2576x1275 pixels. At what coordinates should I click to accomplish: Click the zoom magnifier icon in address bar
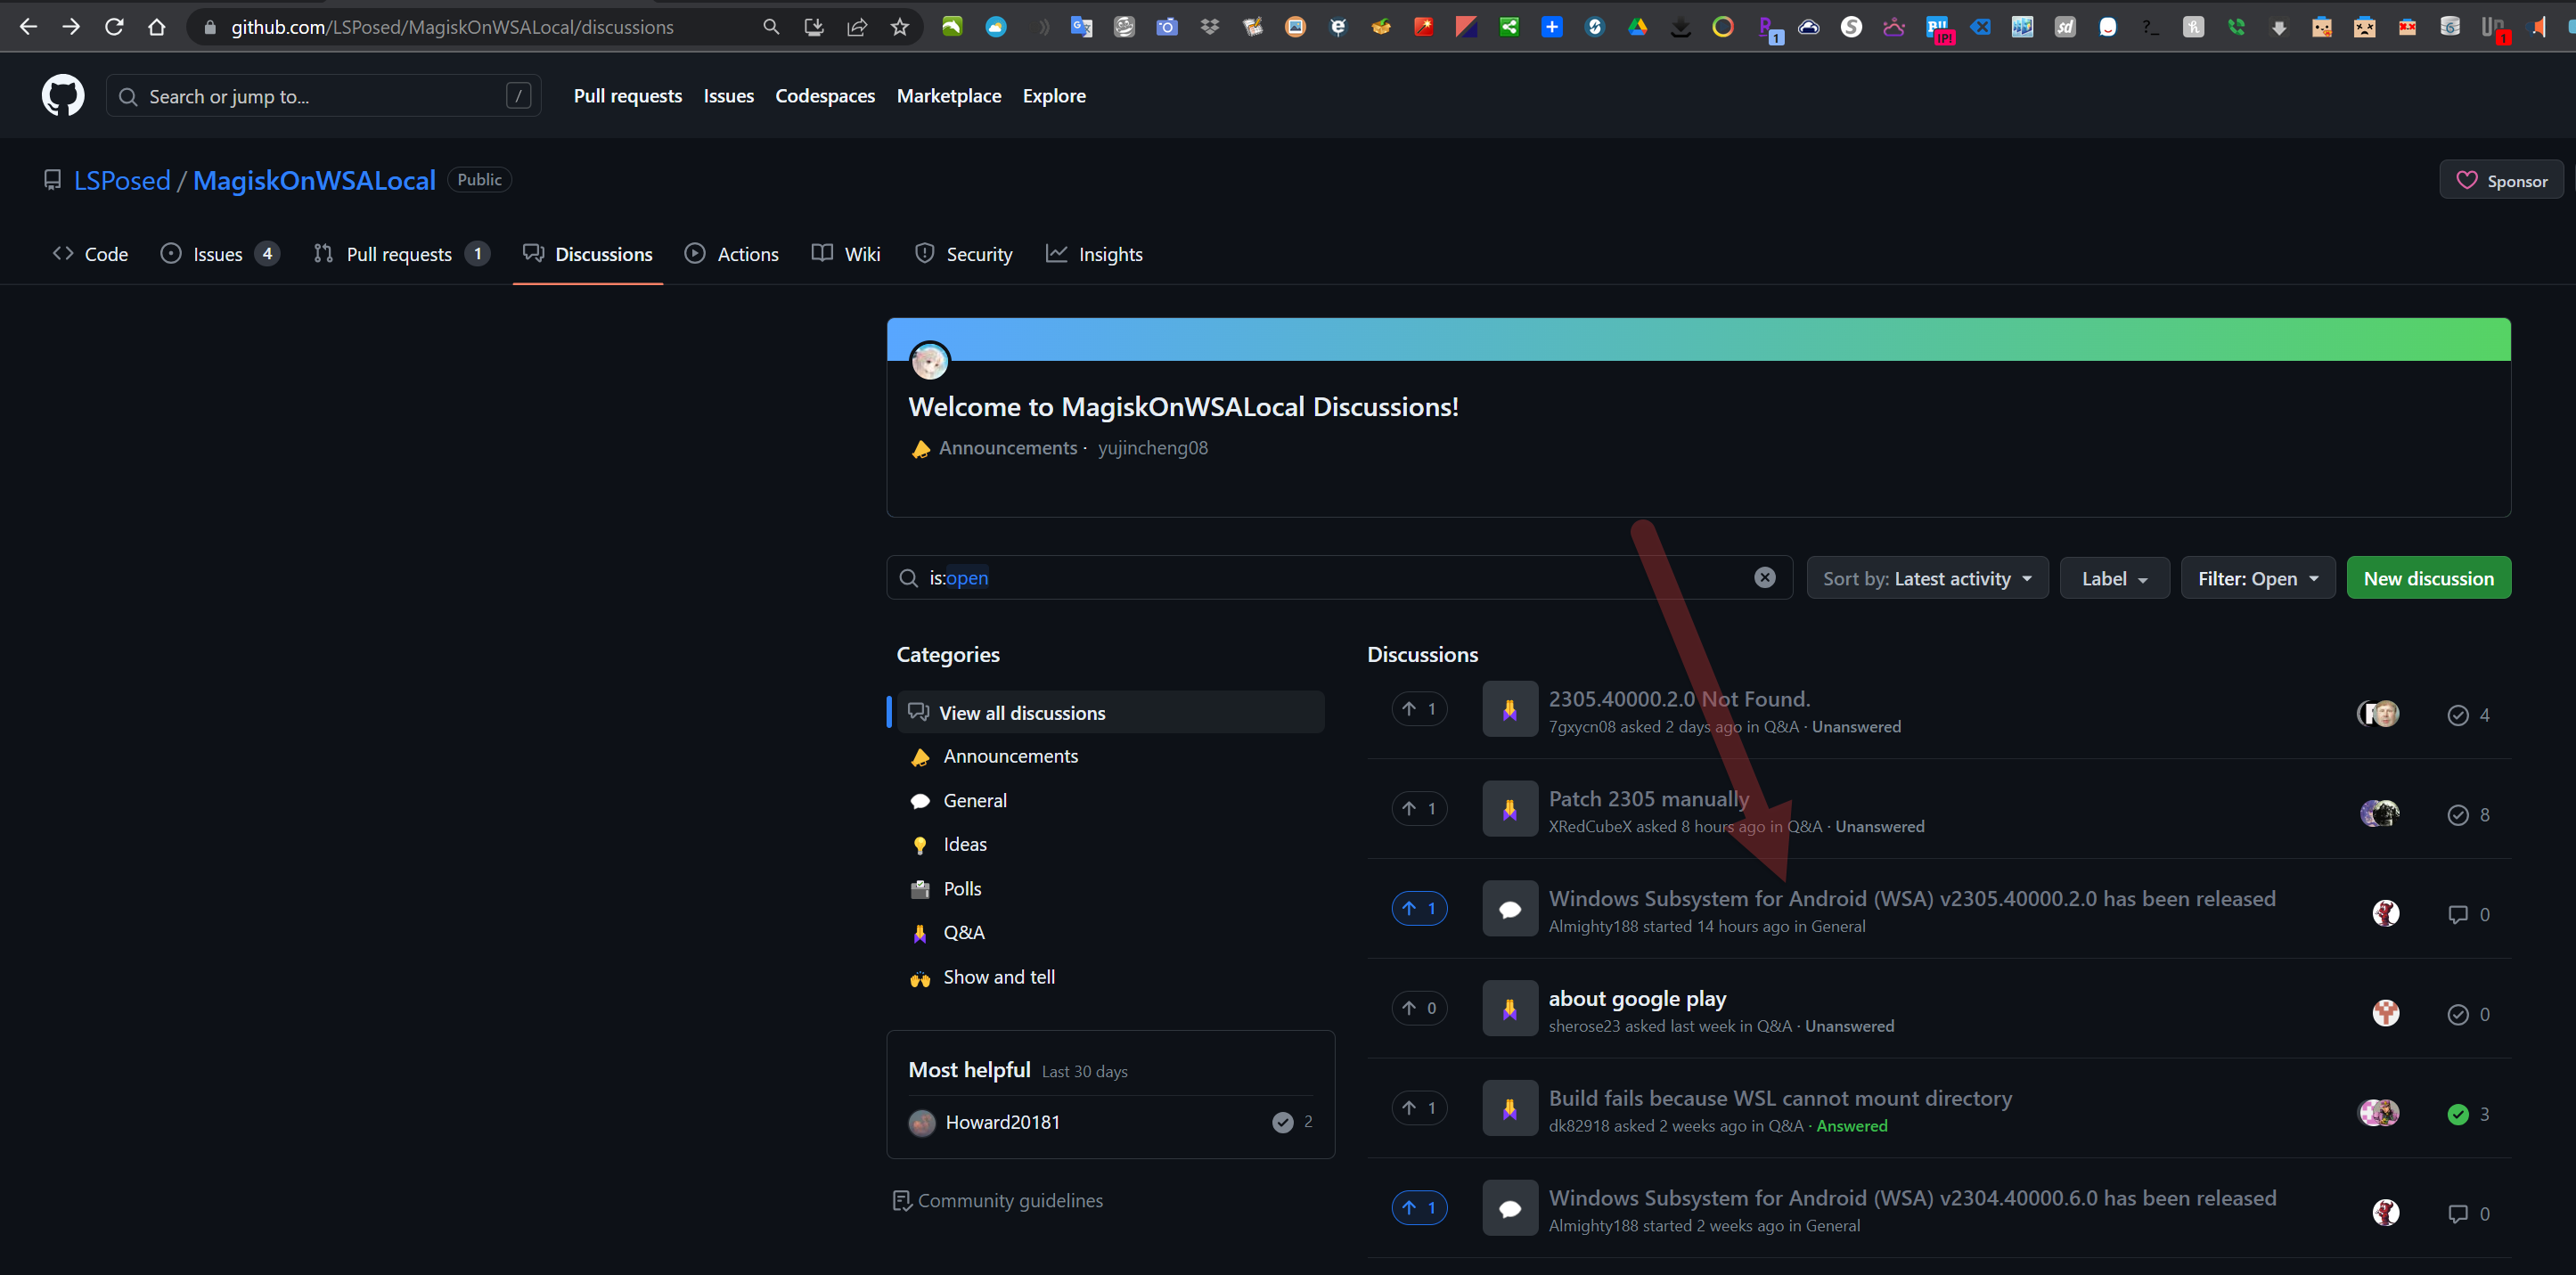(x=771, y=27)
